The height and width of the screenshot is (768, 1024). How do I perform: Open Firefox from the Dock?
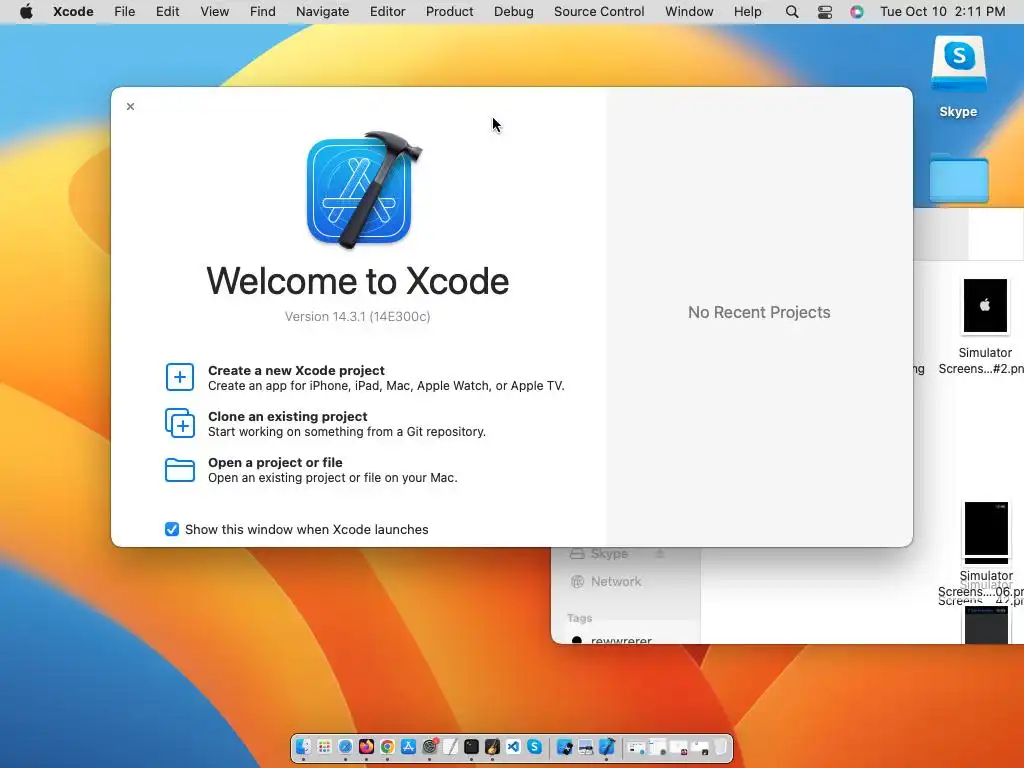(x=366, y=746)
